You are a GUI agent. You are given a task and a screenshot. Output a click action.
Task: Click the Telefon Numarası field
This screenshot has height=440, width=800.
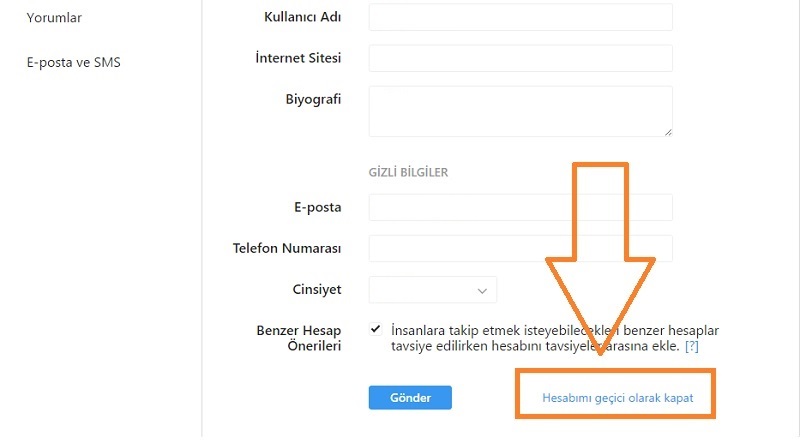[x=520, y=248]
